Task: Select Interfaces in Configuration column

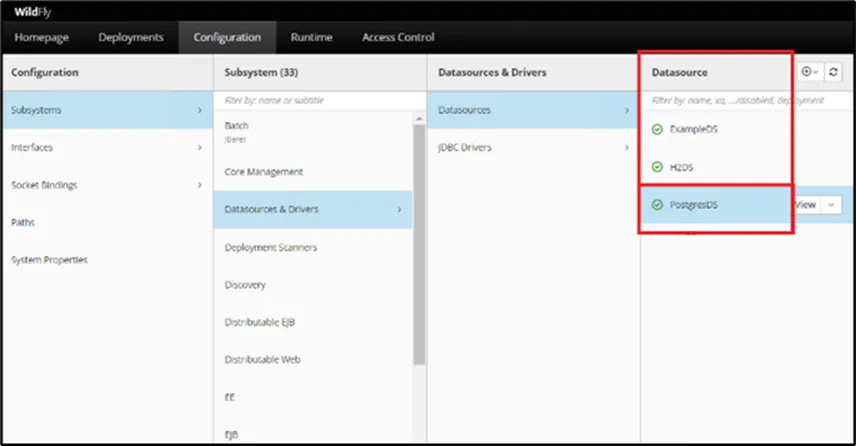Action: coord(108,147)
